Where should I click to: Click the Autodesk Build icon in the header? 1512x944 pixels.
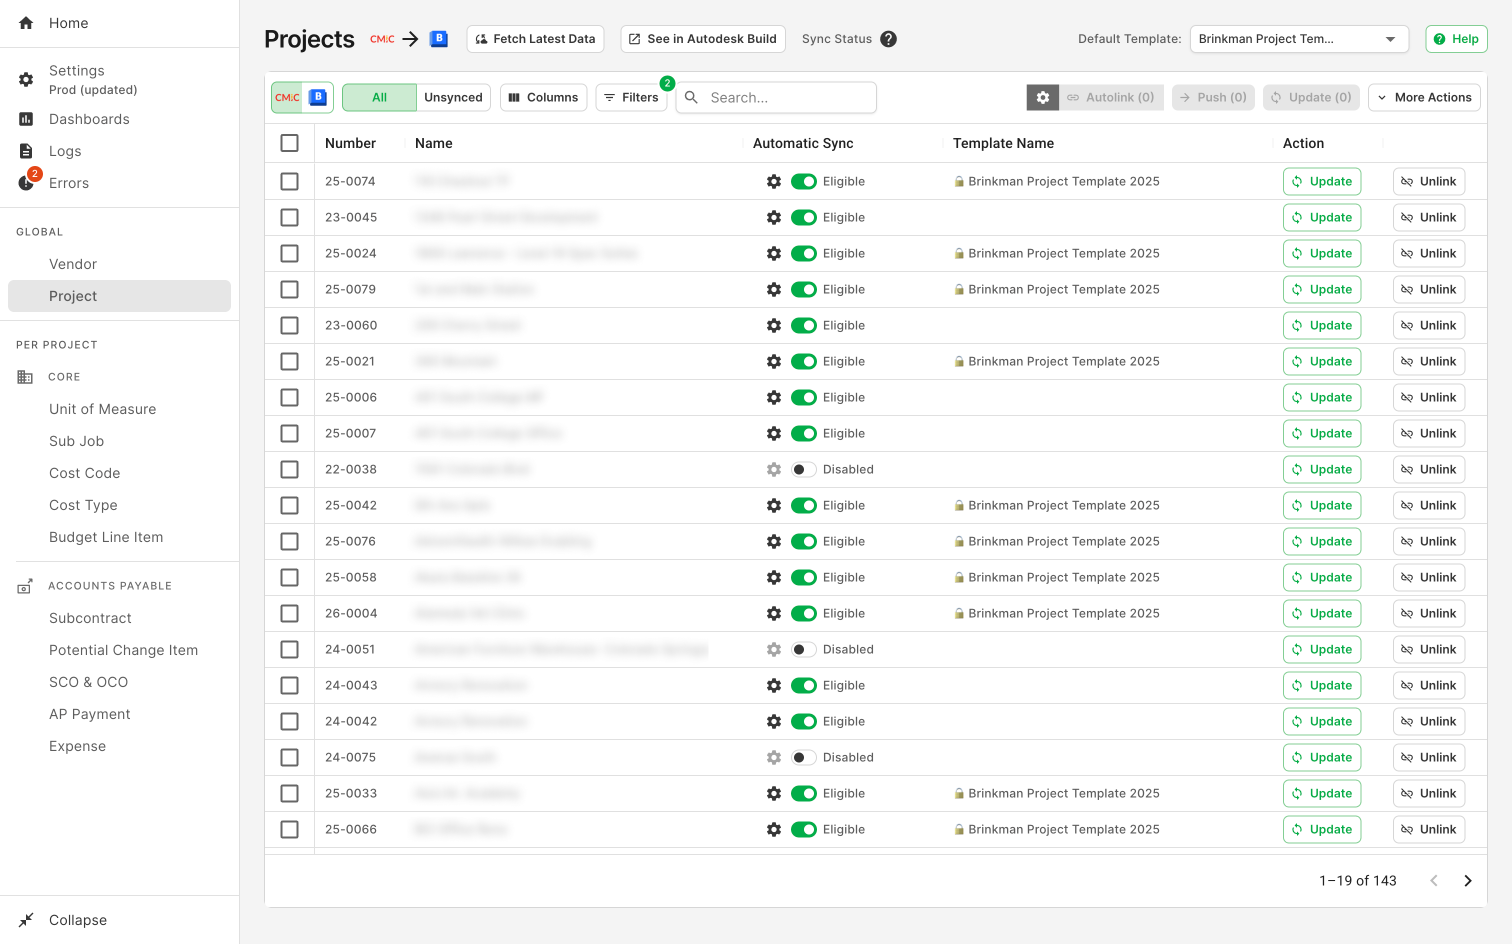[x=438, y=38]
